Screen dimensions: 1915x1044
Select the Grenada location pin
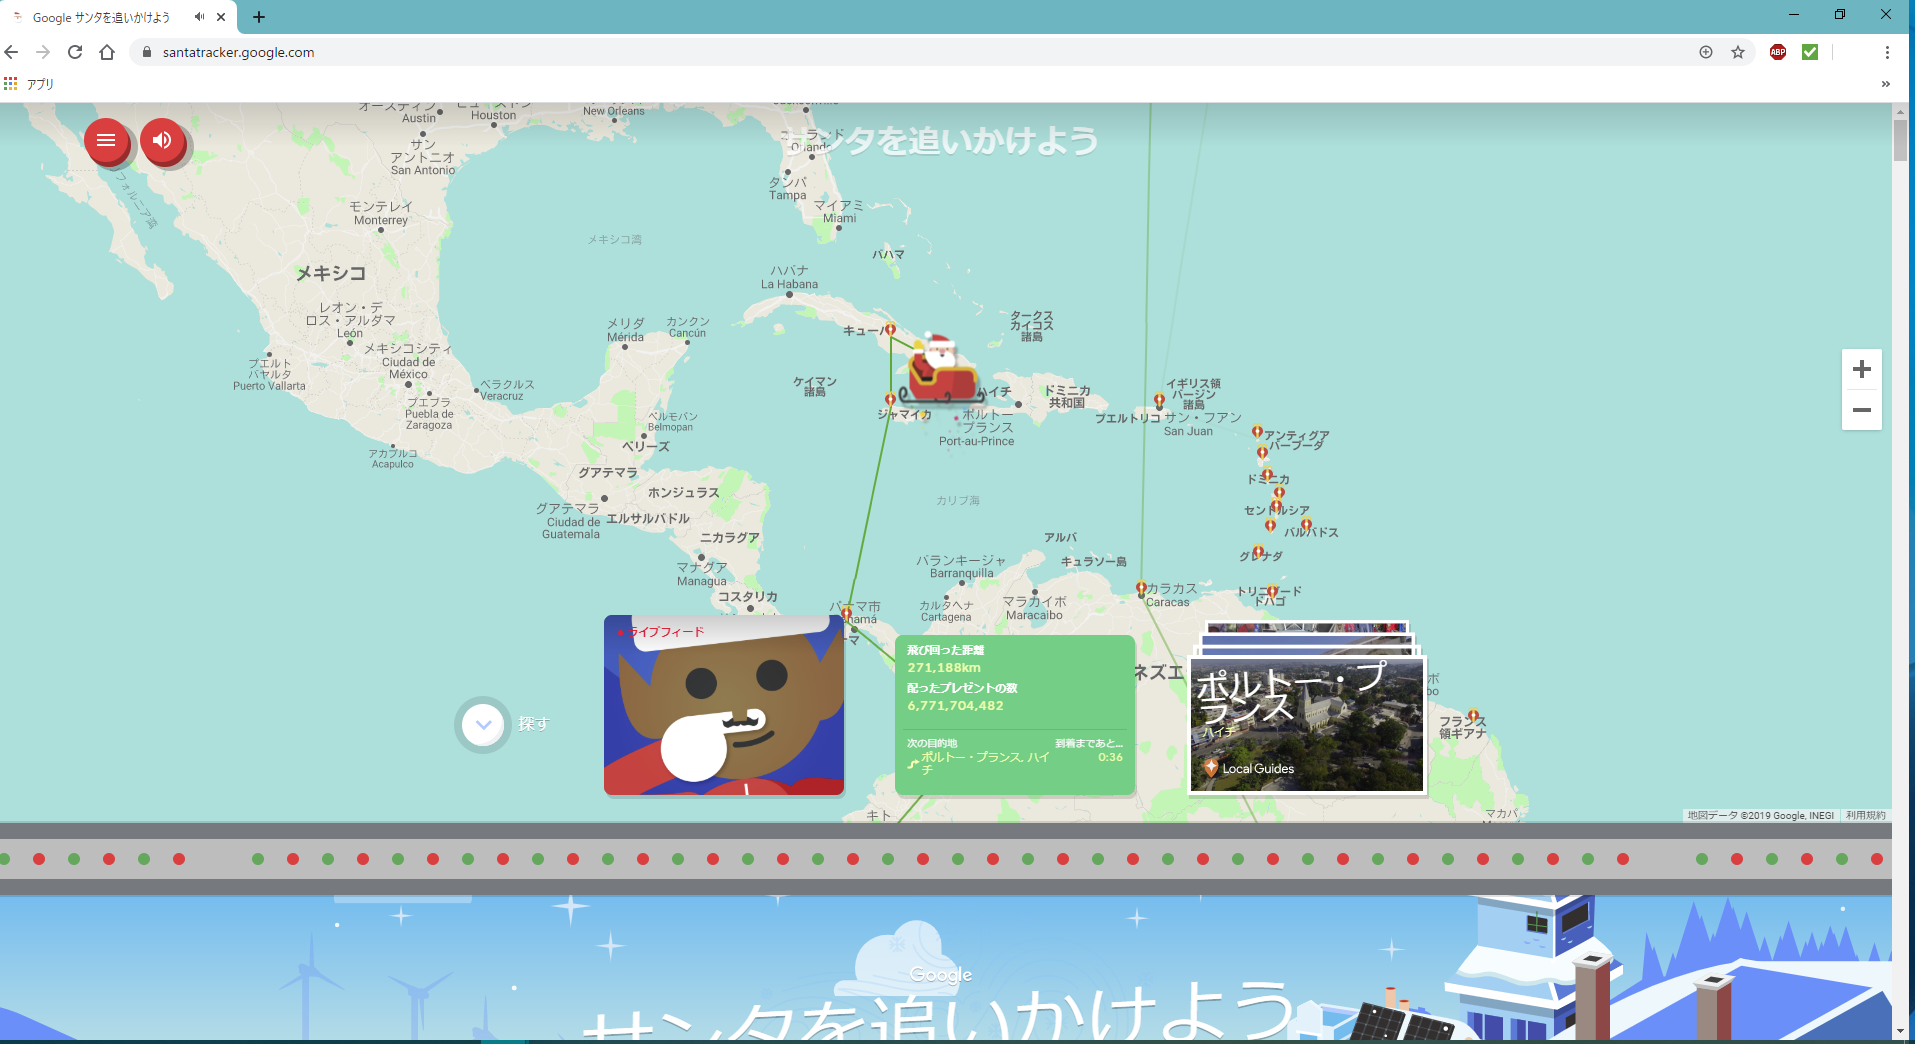(1258, 551)
